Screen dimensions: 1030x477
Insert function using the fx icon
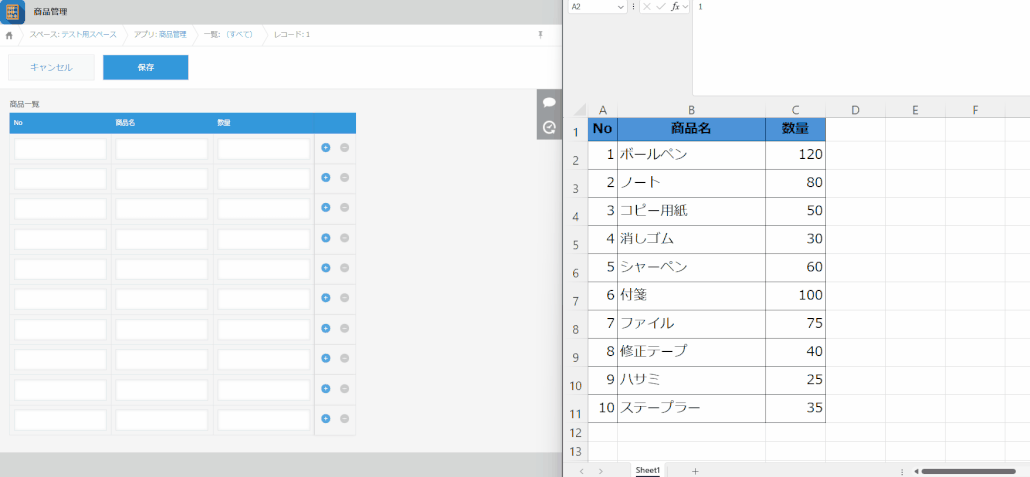[x=675, y=7]
